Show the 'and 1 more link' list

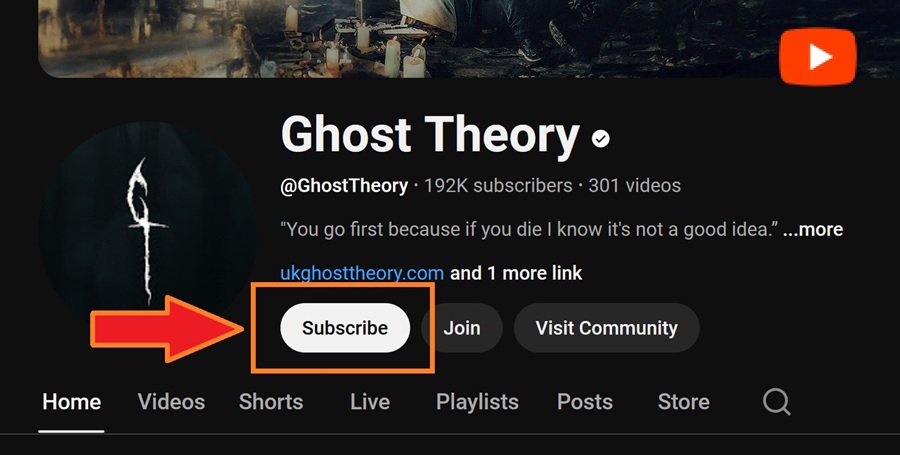click(516, 273)
